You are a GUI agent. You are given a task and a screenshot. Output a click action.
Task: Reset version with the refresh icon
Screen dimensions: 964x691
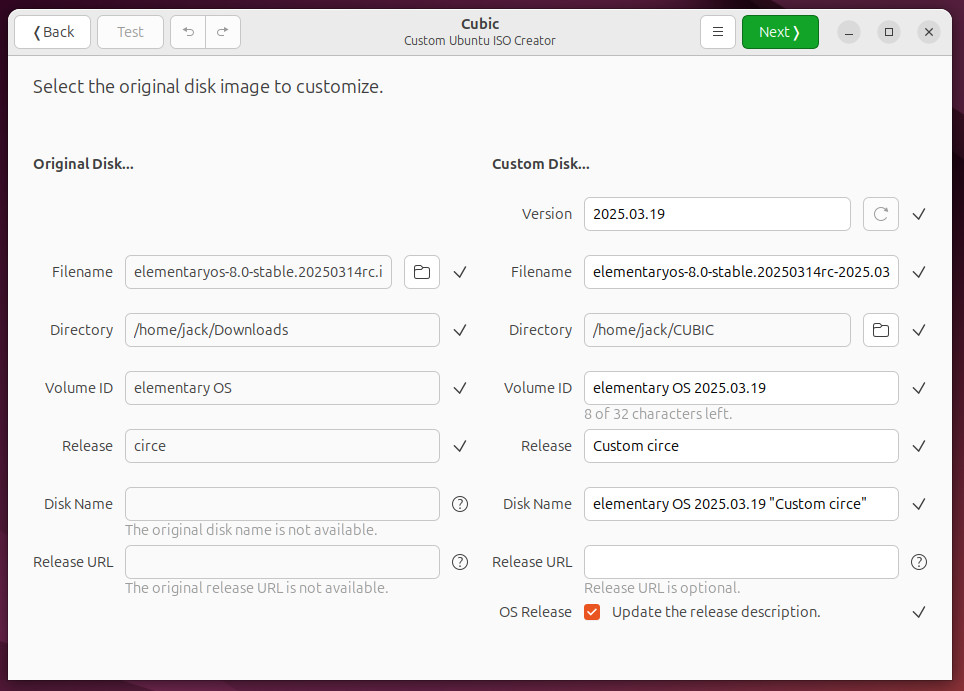click(880, 214)
